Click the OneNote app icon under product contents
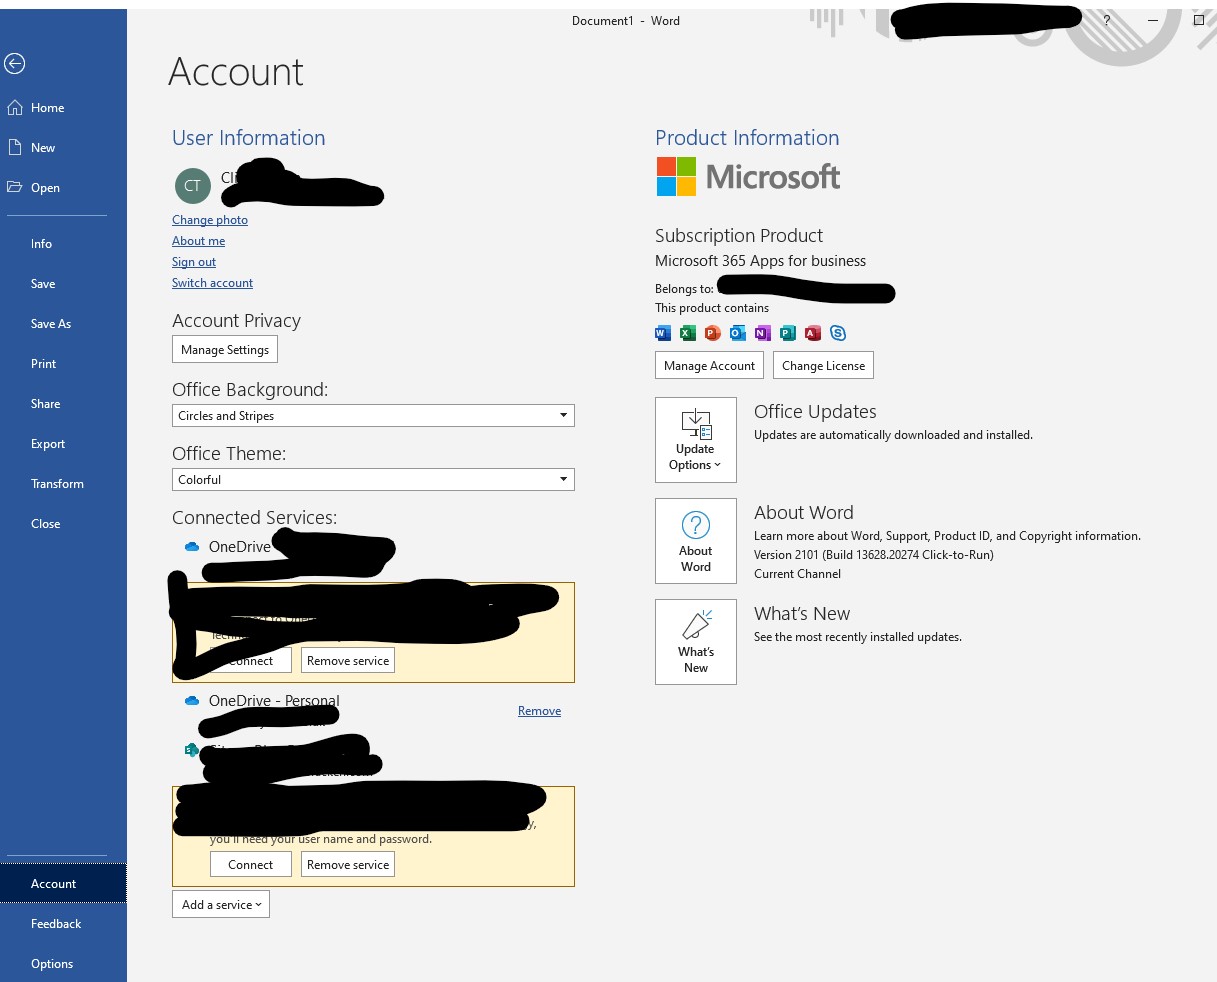Image resolution: width=1217 pixels, height=982 pixels. [x=763, y=333]
